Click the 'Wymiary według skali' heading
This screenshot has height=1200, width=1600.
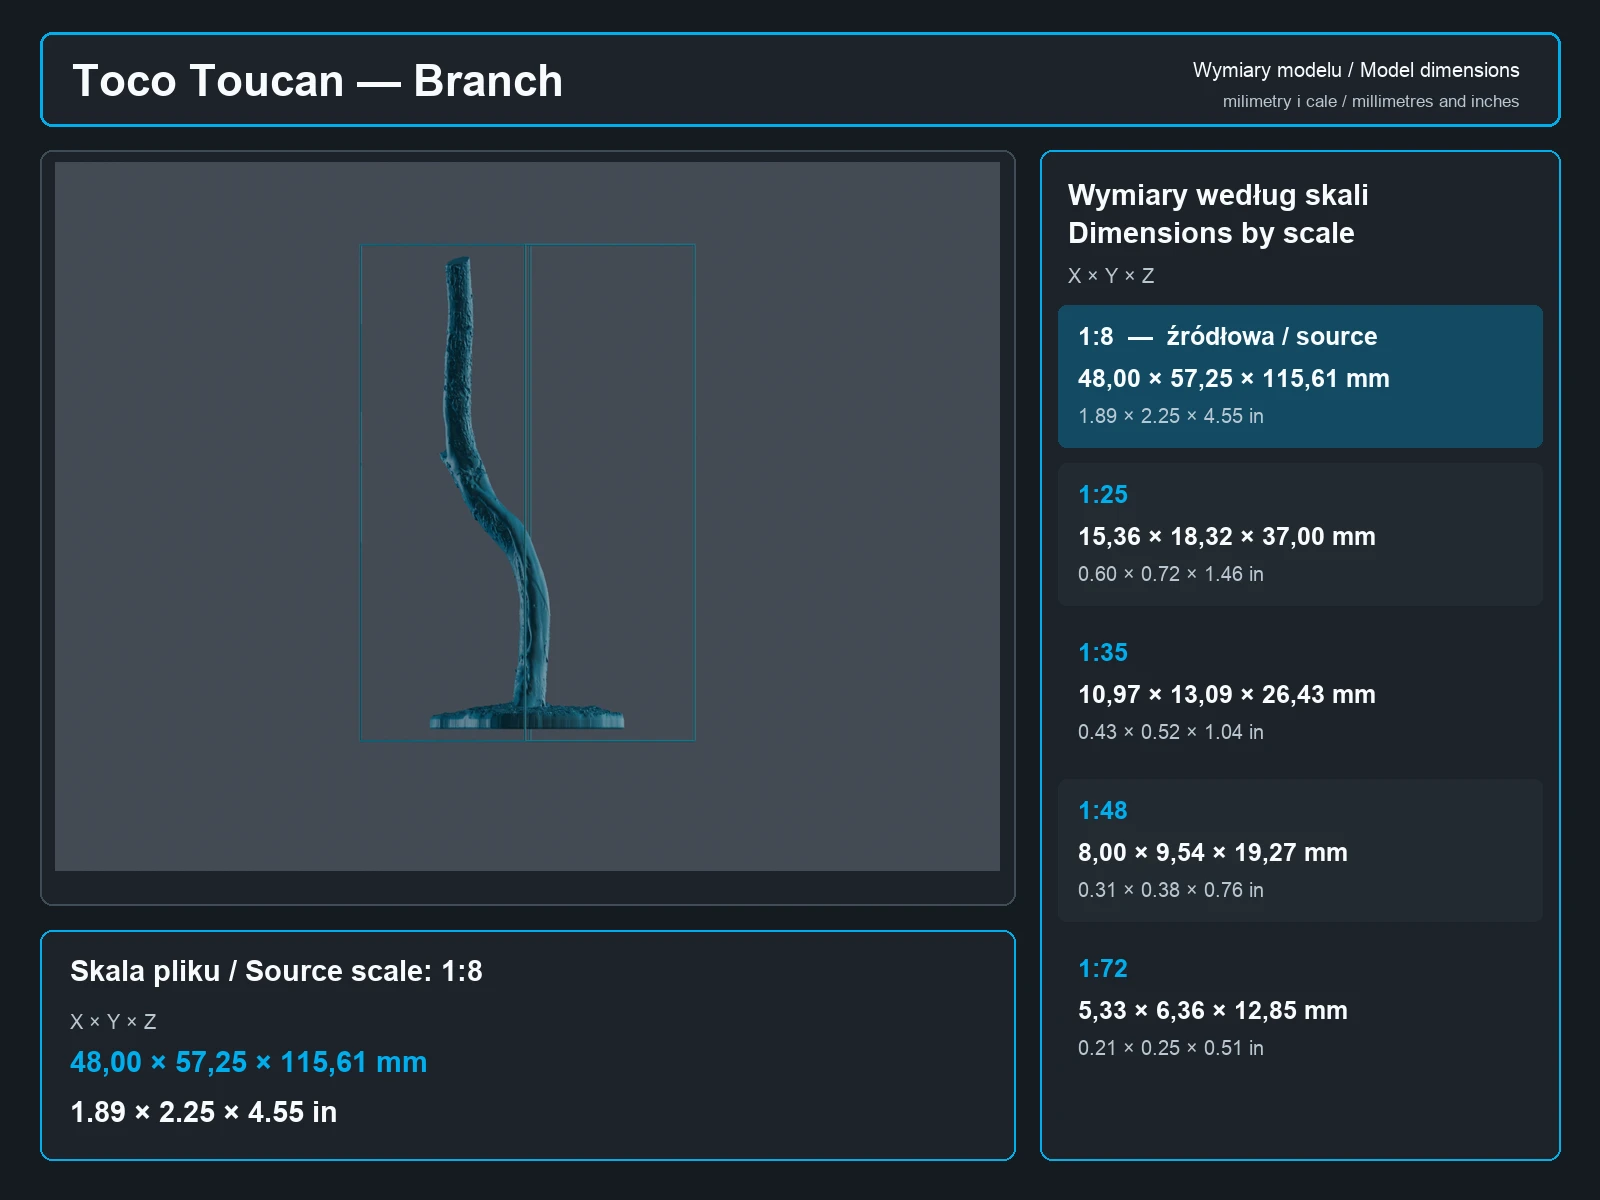point(1218,195)
